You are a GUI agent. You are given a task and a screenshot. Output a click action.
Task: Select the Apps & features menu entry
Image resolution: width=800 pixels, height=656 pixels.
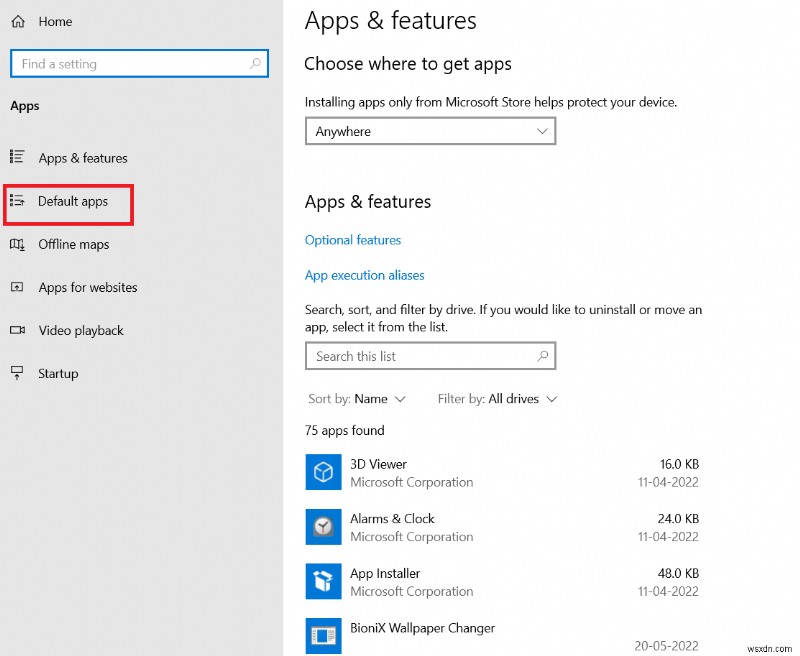pyautogui.click(x=83, y=157)
